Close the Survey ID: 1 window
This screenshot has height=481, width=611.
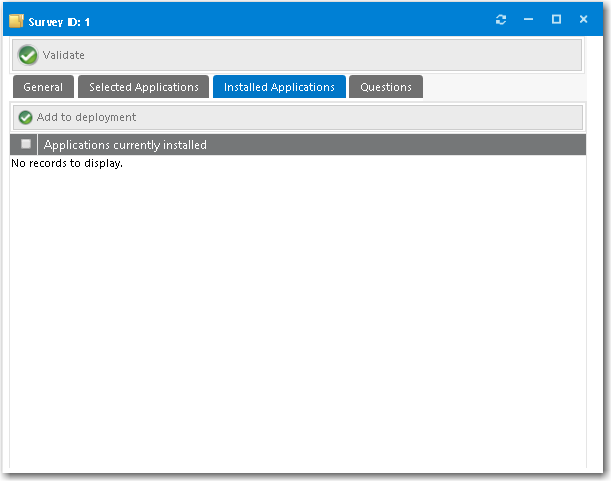(x=583, y=19)
